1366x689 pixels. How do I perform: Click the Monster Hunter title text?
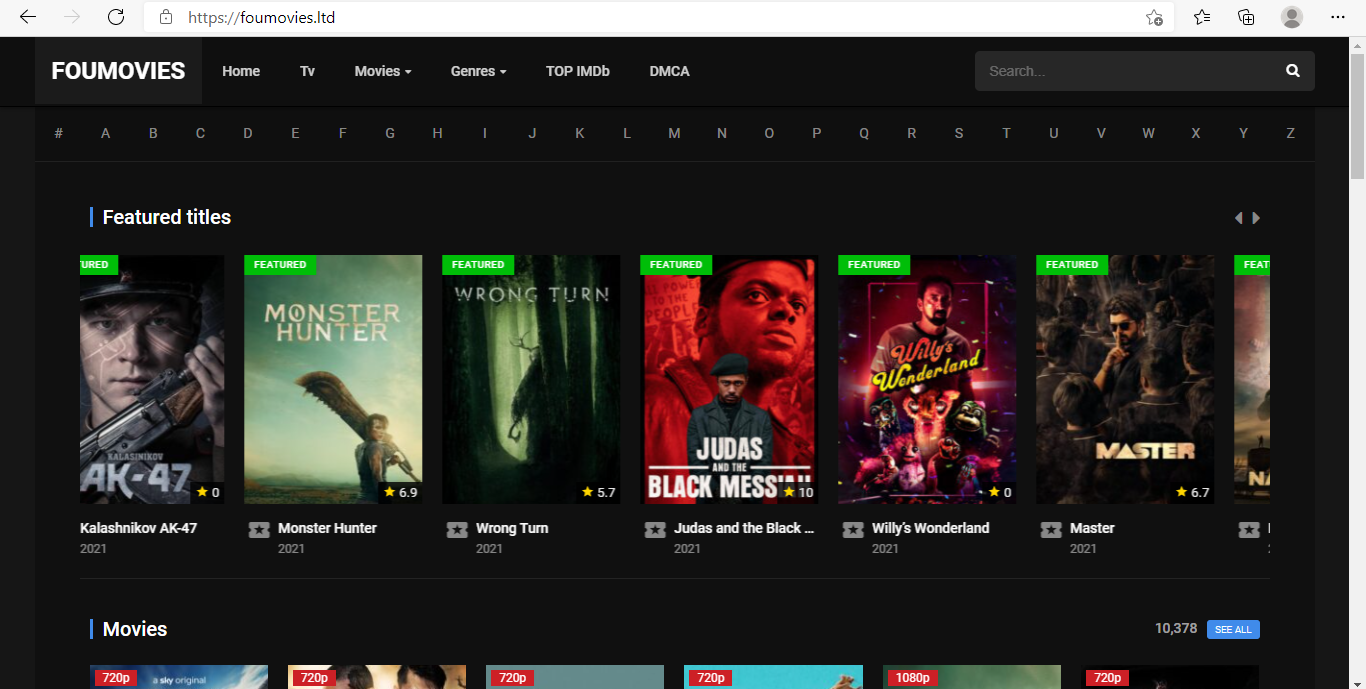(327, 528)
